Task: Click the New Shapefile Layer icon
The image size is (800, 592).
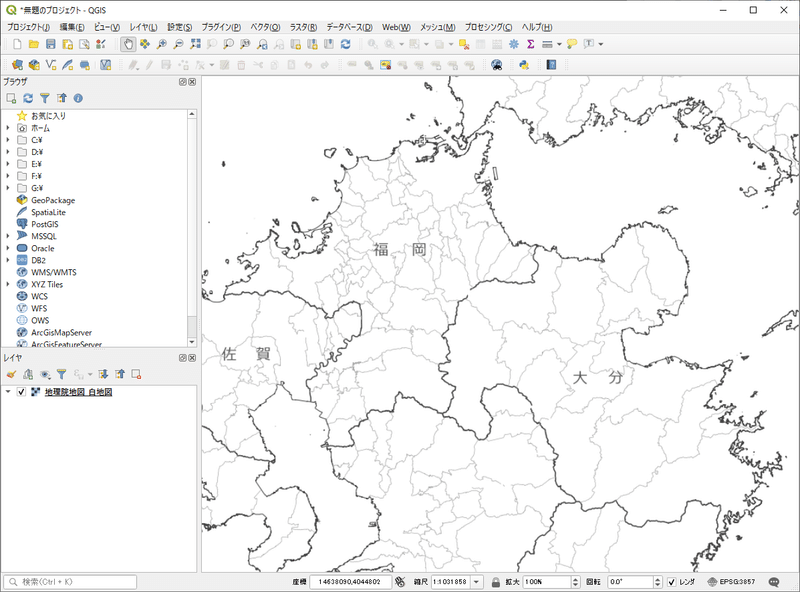Action: [x=51, y=65]
